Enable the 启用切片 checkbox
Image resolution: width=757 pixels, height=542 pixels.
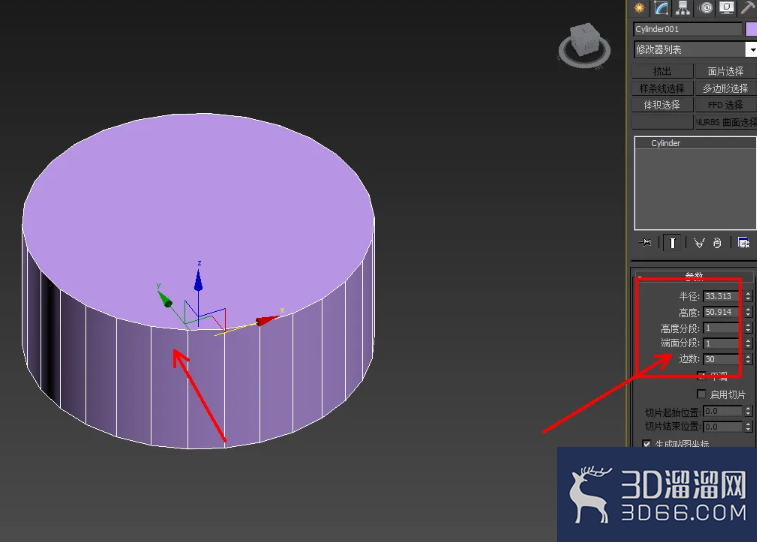tap(701, 394)
